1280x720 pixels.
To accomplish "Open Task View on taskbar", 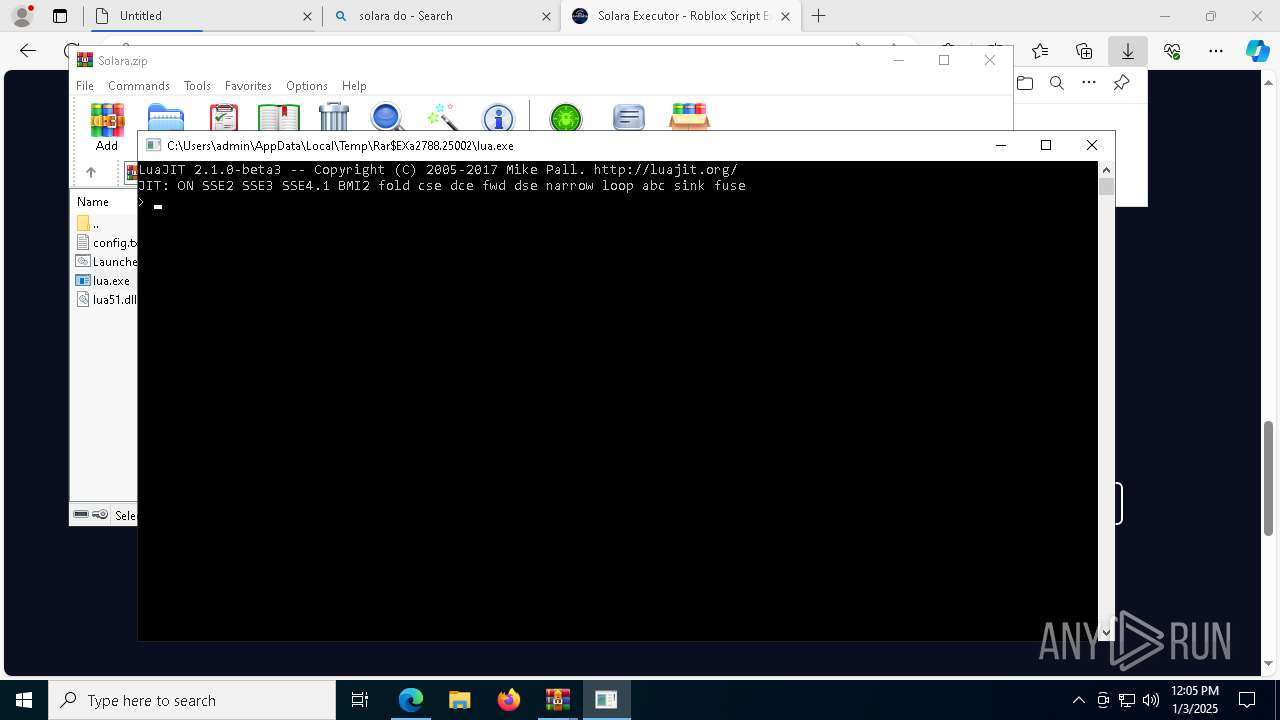I will point(360,700).
